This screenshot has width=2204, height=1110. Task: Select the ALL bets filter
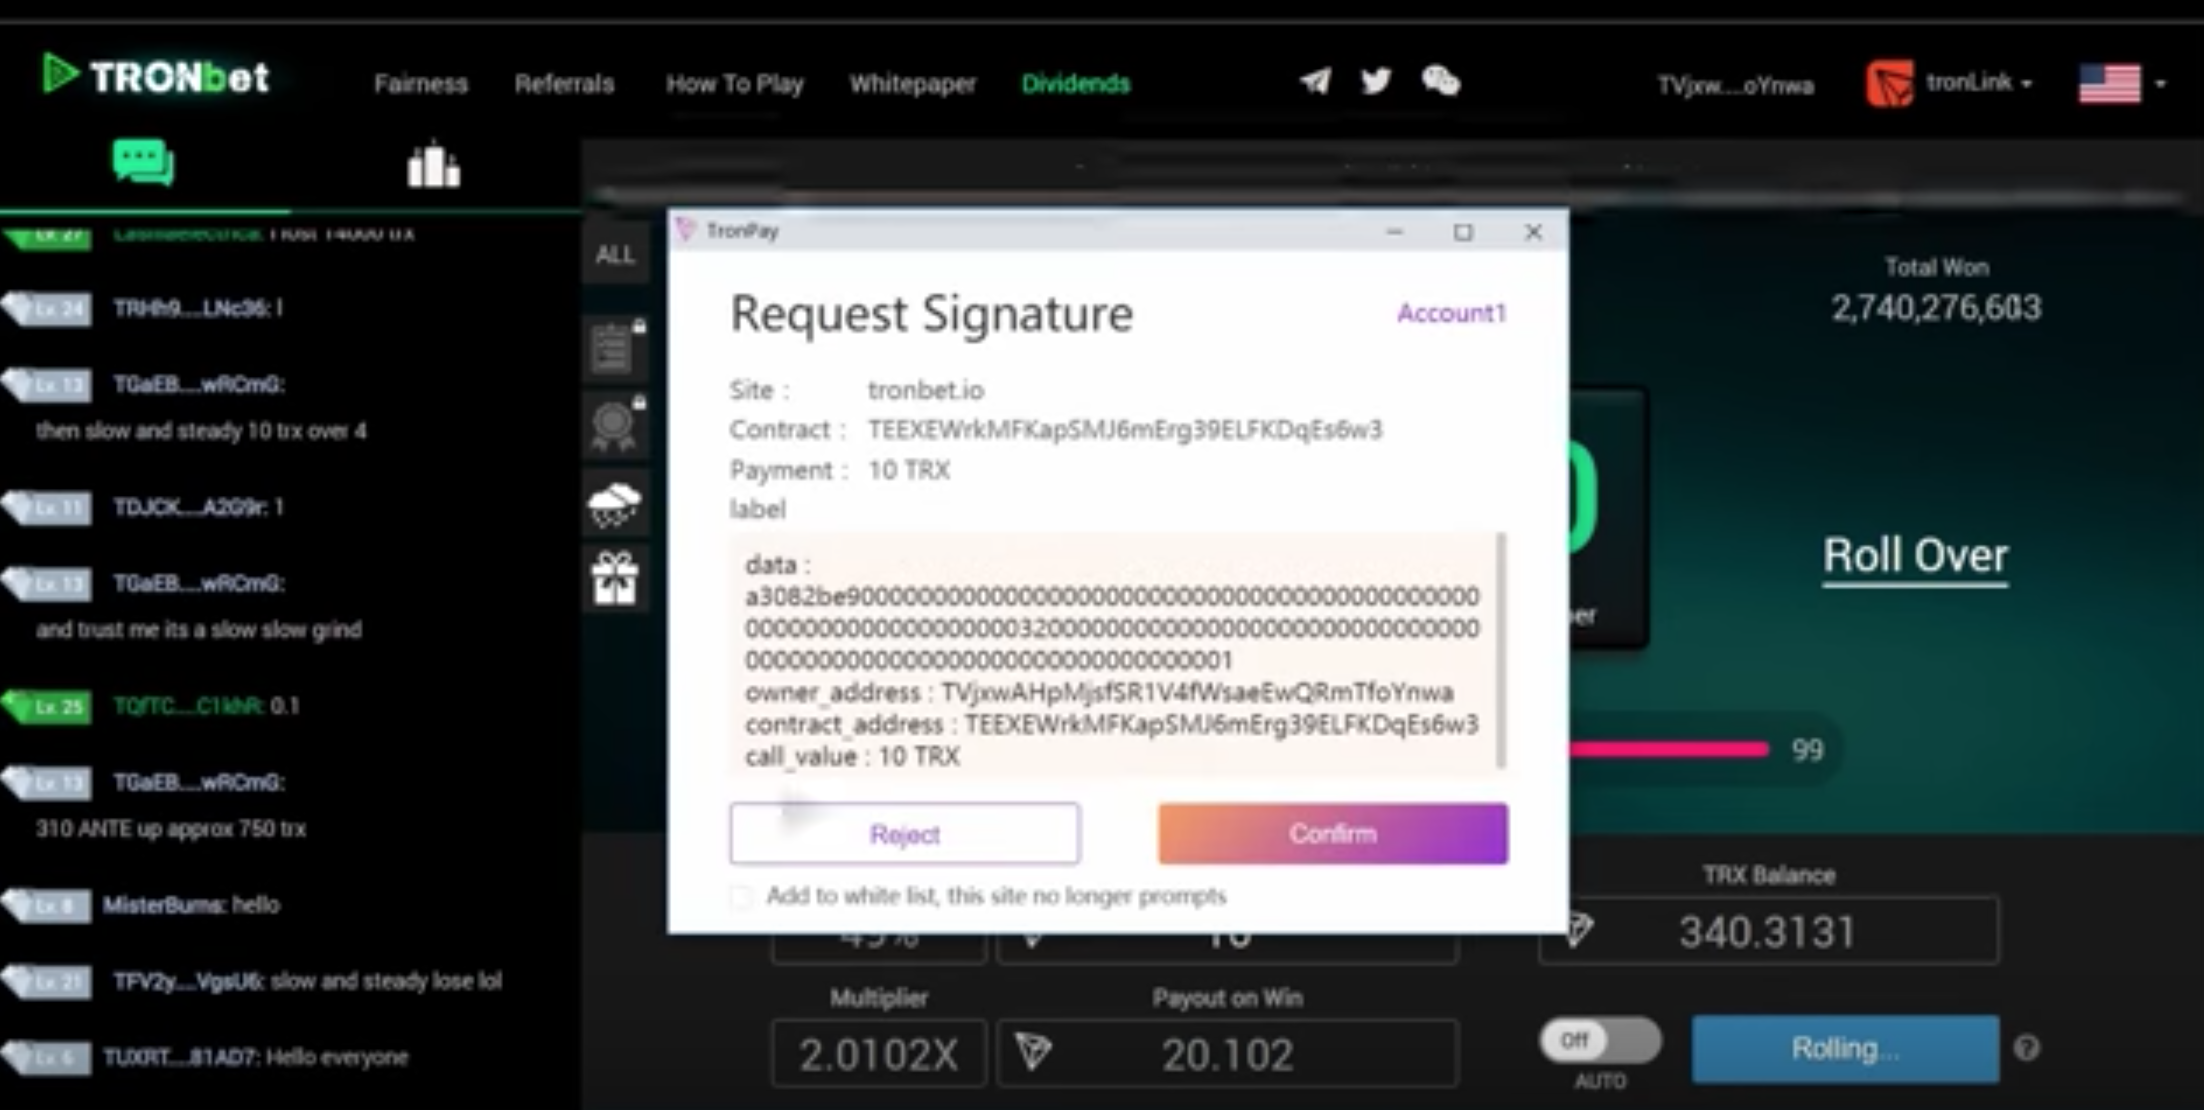615,254
